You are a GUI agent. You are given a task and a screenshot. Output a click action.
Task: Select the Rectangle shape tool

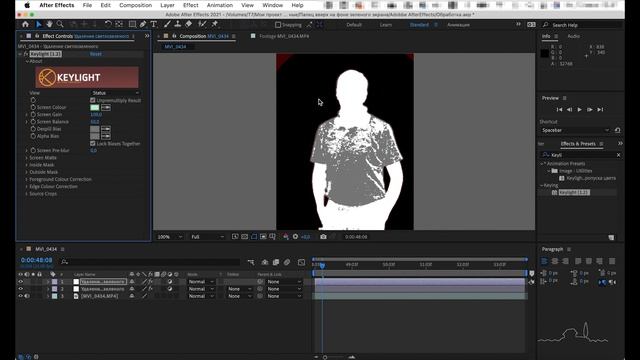[132, 24]
